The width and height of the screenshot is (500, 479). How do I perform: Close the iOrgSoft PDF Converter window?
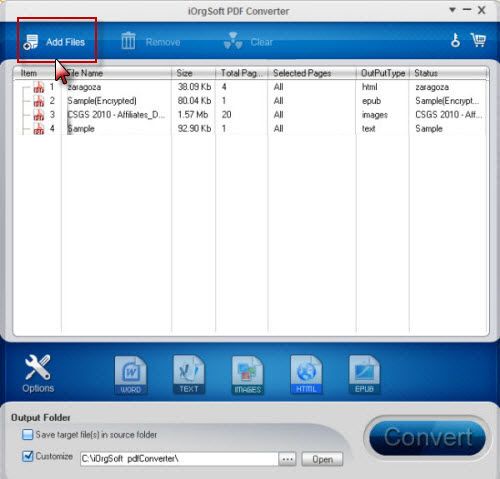click(481, 10)
